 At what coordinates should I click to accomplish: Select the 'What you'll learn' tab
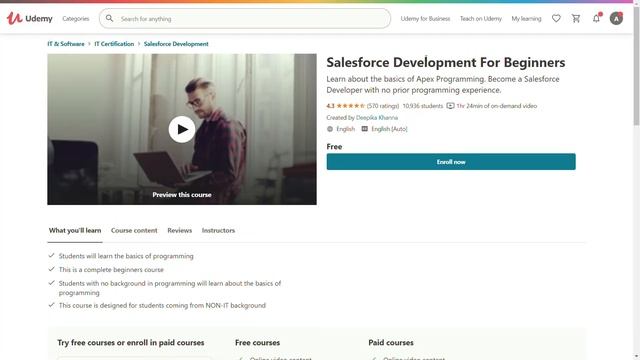tap(75, 230)
